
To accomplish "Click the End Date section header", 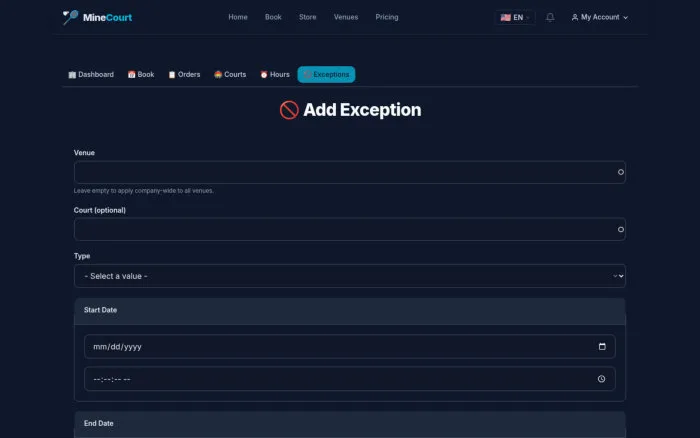I will 350,424.
